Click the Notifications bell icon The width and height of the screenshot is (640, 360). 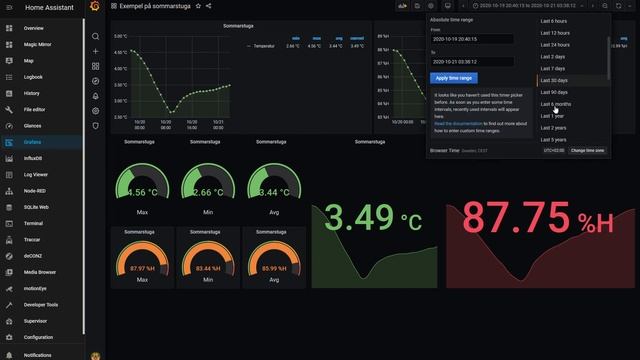point(9,355)
